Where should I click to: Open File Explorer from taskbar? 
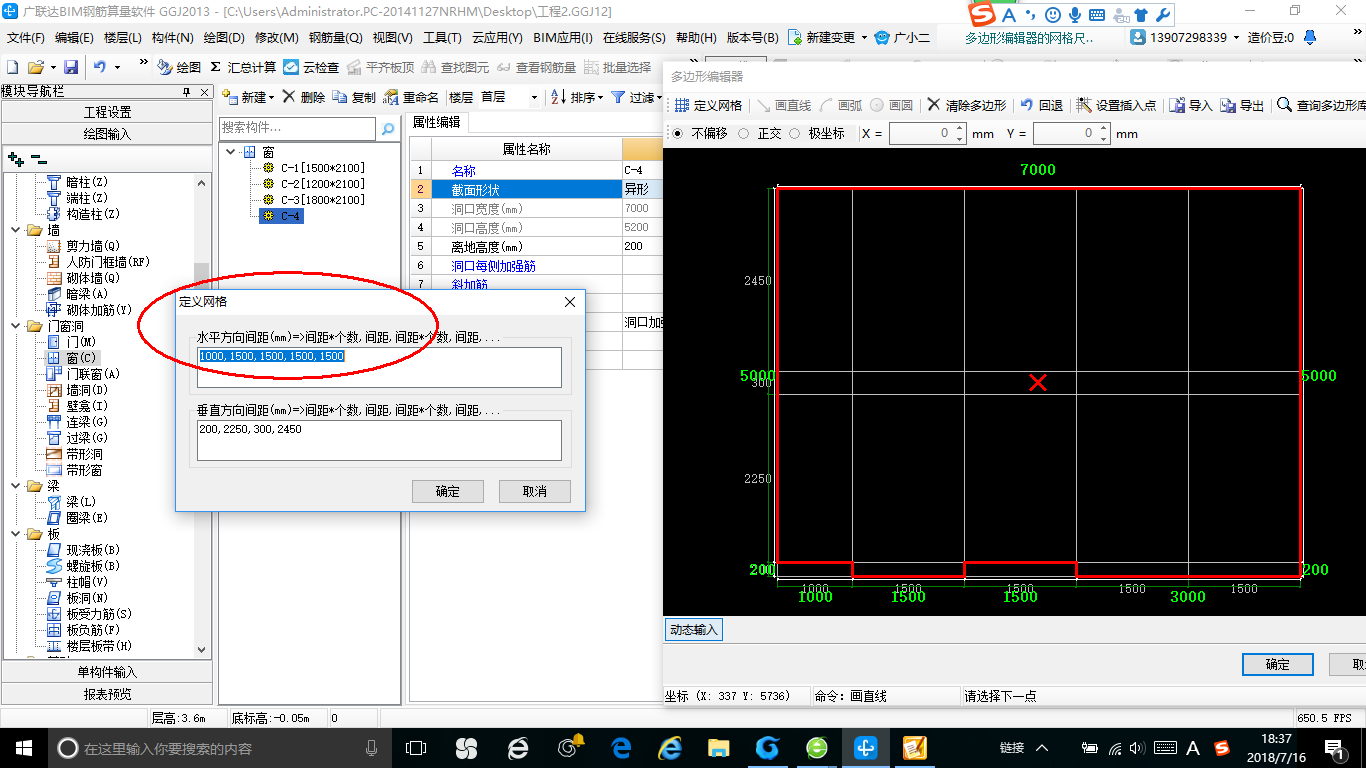[x=718, y=748]
